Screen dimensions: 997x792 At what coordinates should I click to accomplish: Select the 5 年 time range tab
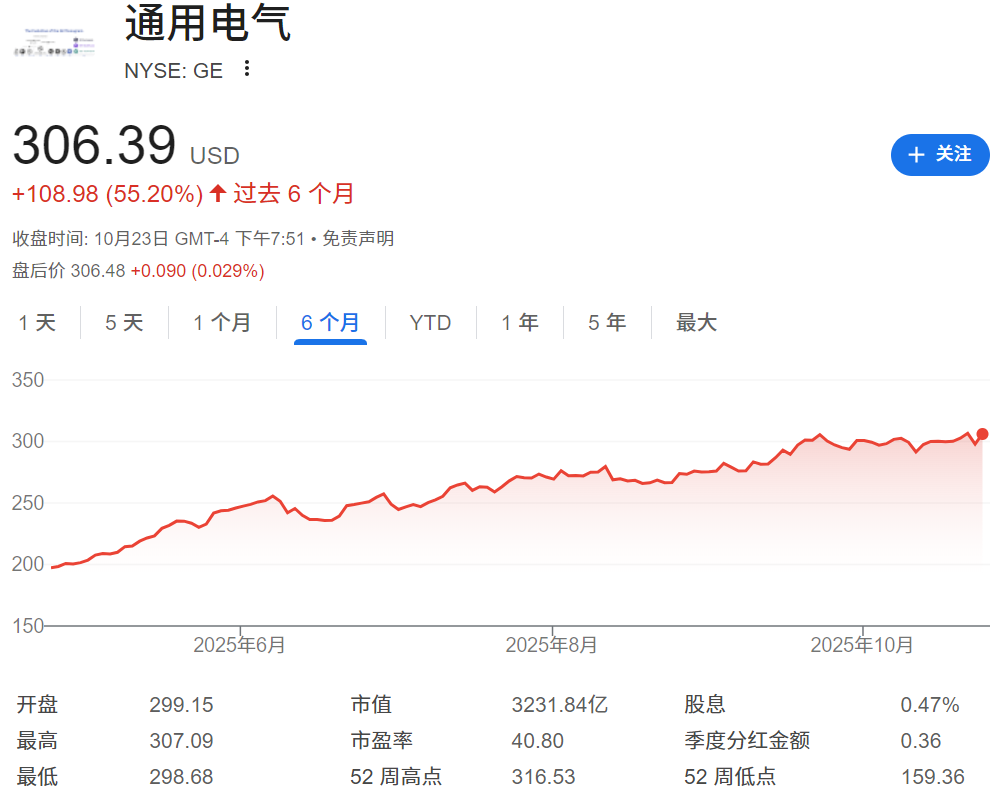[x=607, y=323]
